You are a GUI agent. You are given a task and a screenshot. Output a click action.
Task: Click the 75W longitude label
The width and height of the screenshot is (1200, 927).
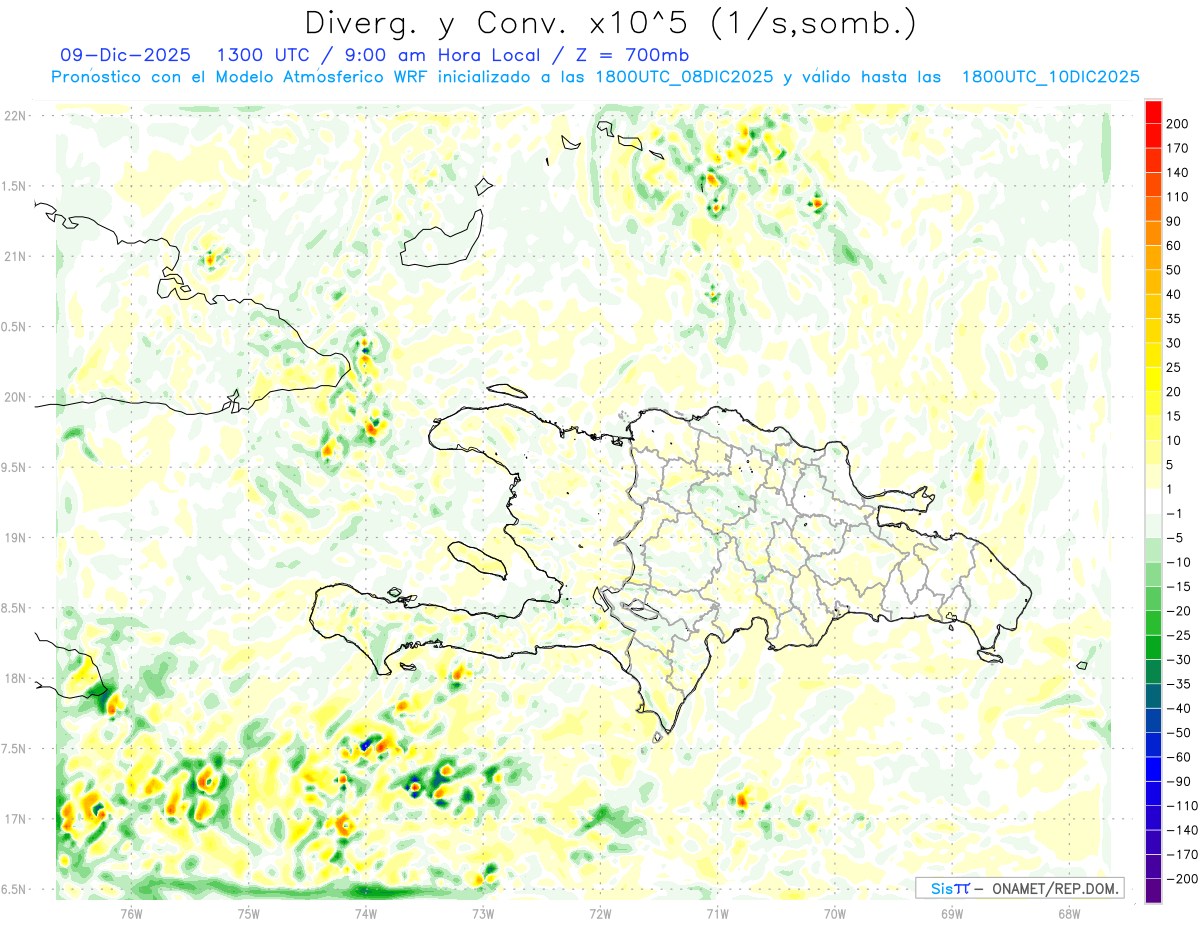(249, 913)
